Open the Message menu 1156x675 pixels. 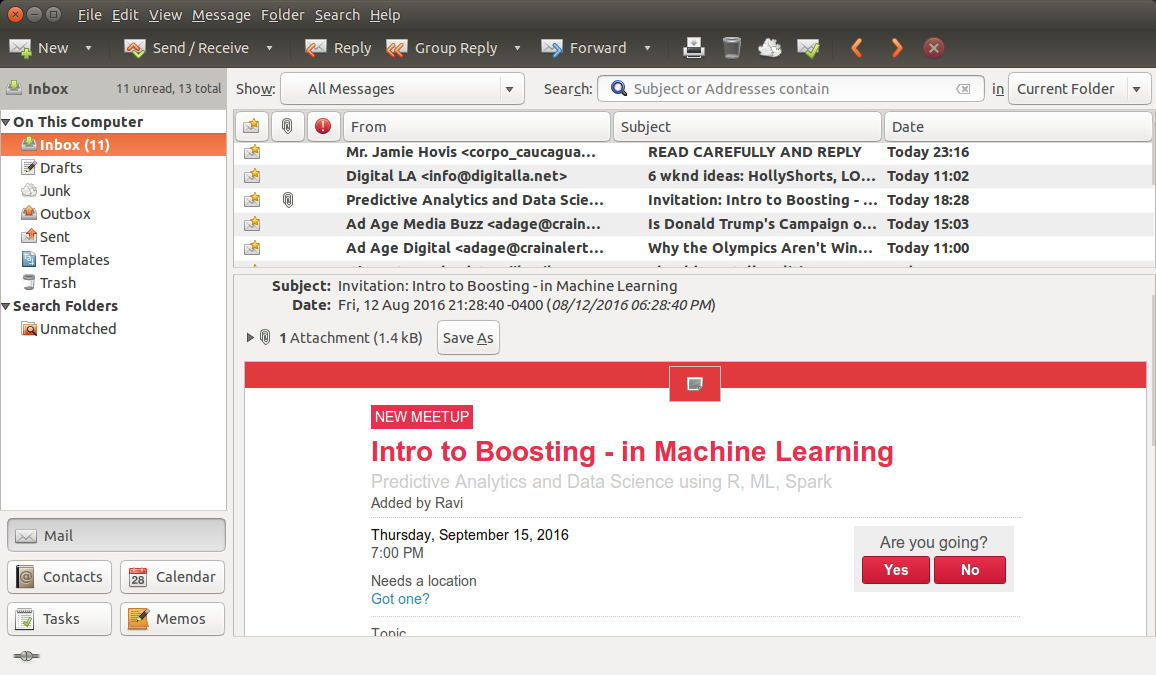click(x=221, y=15)
